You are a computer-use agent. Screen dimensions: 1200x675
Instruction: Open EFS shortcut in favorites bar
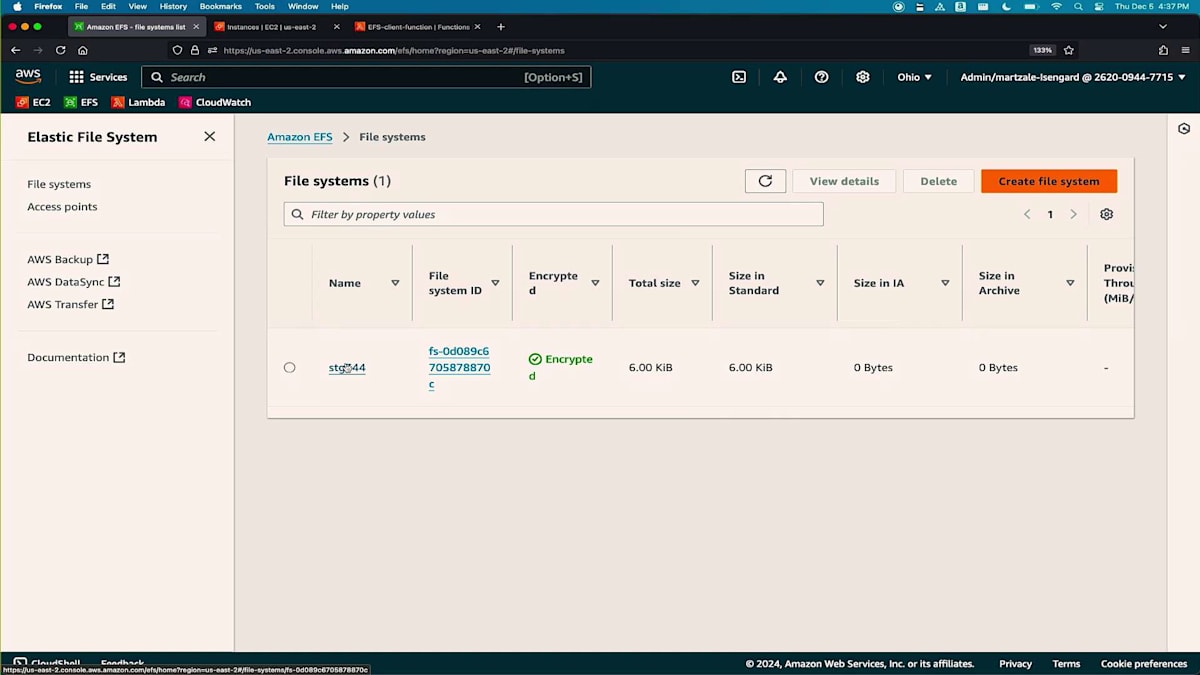(81, 102)
